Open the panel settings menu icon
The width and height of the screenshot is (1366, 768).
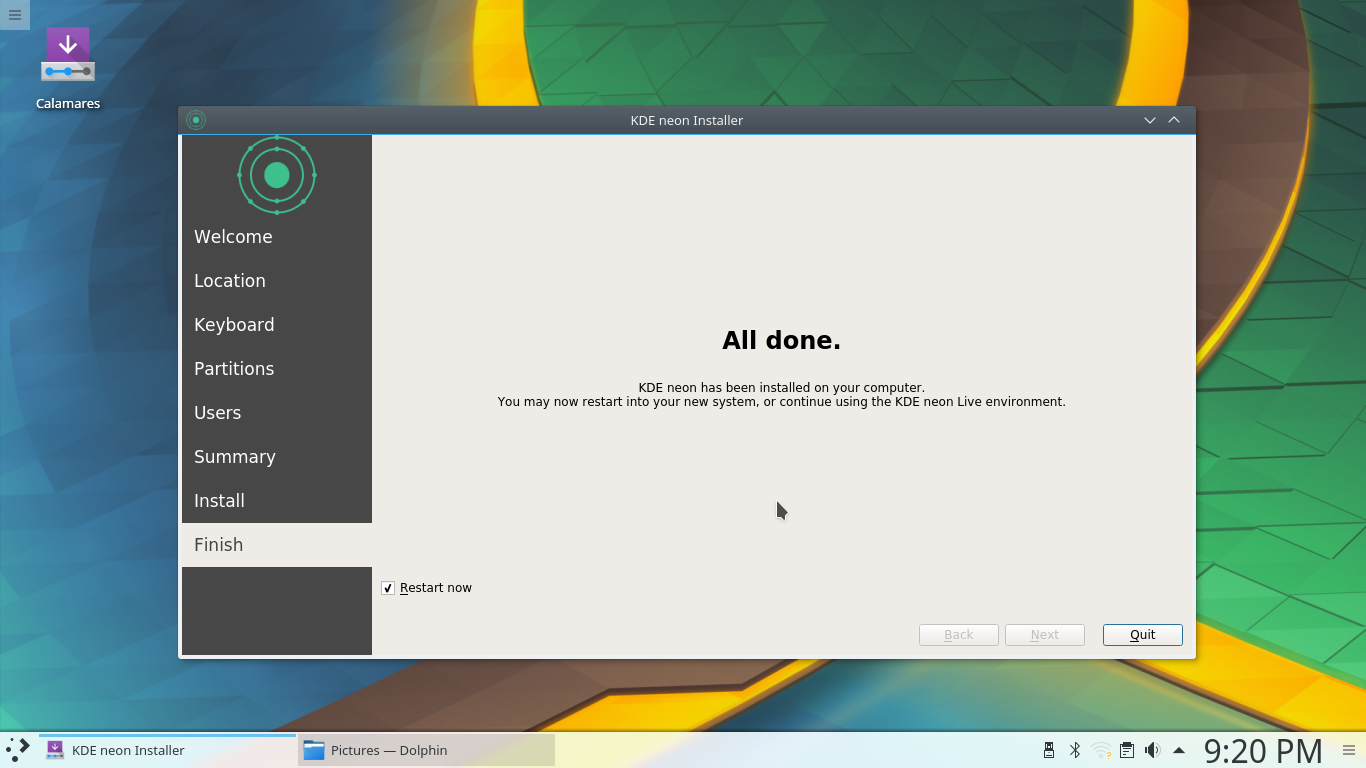click(x=1349, y=750)
